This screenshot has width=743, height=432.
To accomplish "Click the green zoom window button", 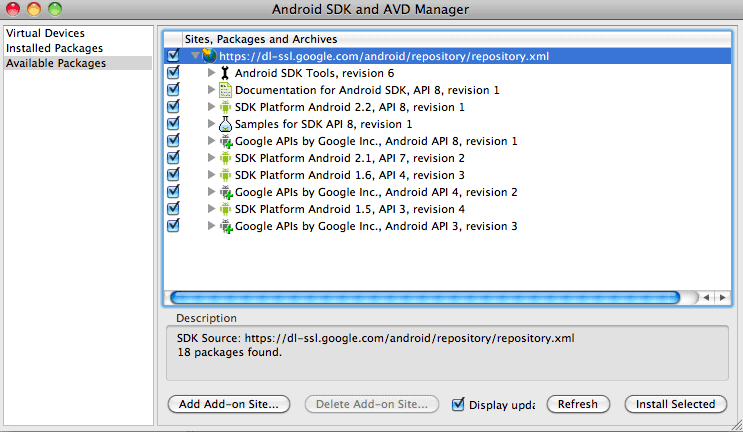I will click(55, 9).
